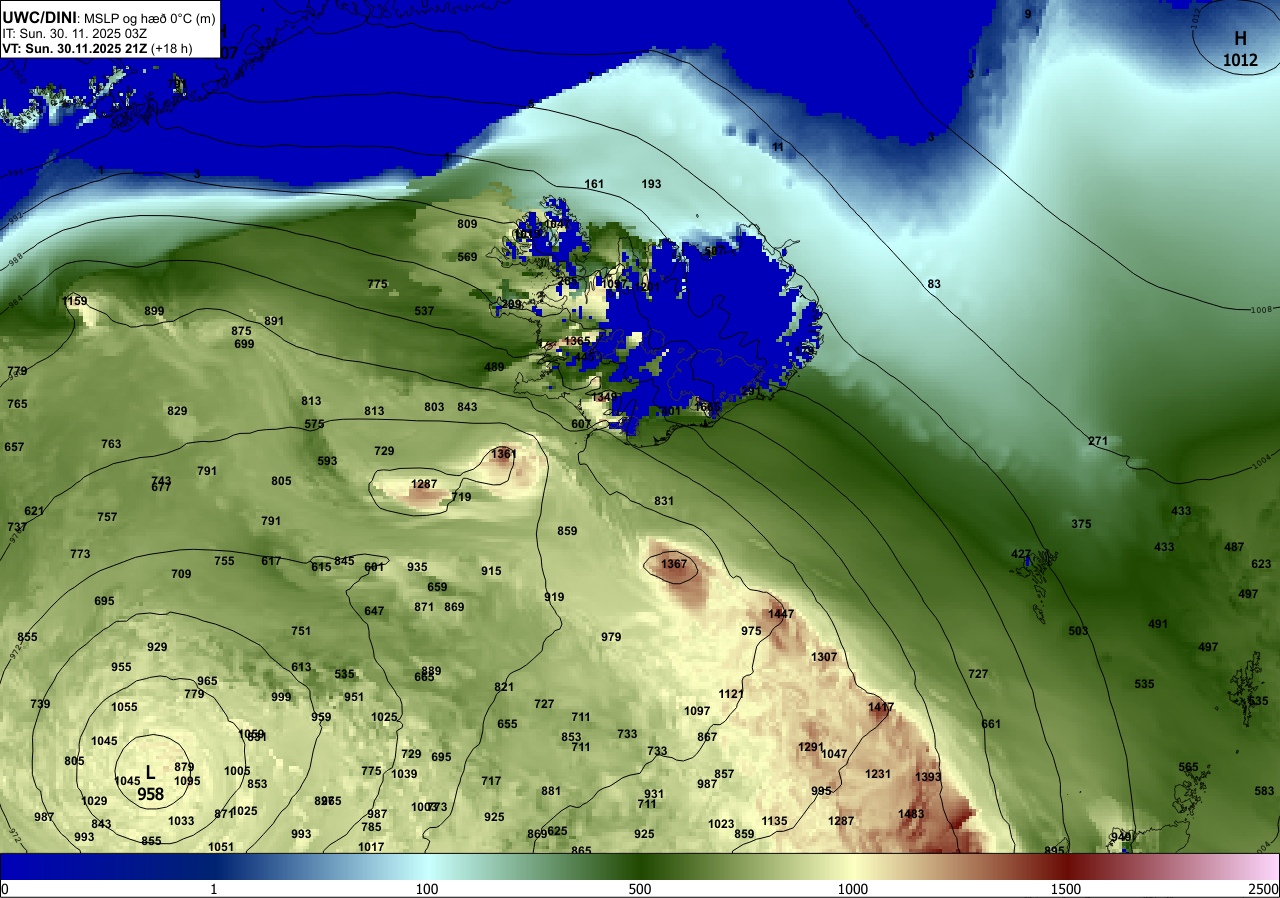Viewport: 1280px width, 898px height.
Task: Click the height value 821
Action: click(x=504, y=687)
